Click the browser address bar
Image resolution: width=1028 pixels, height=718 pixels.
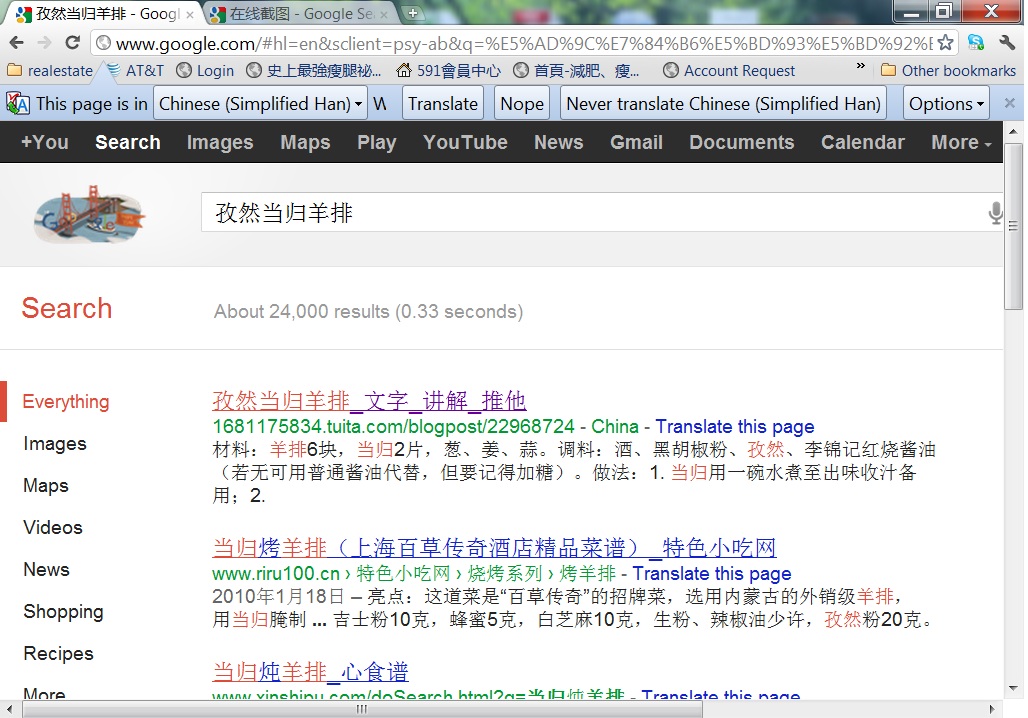pyautogui.click(x=523, y=43)
